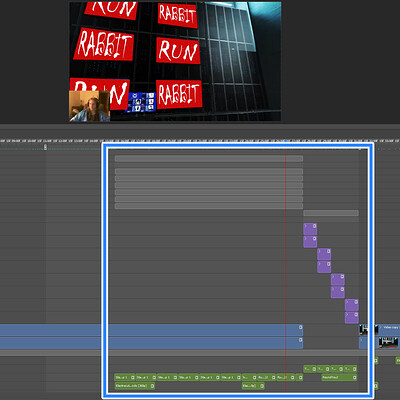The height and width of the screenshot is (400, 400).
Task: Click the icon on the rightmost long green clip
Action: pos(354,377)
